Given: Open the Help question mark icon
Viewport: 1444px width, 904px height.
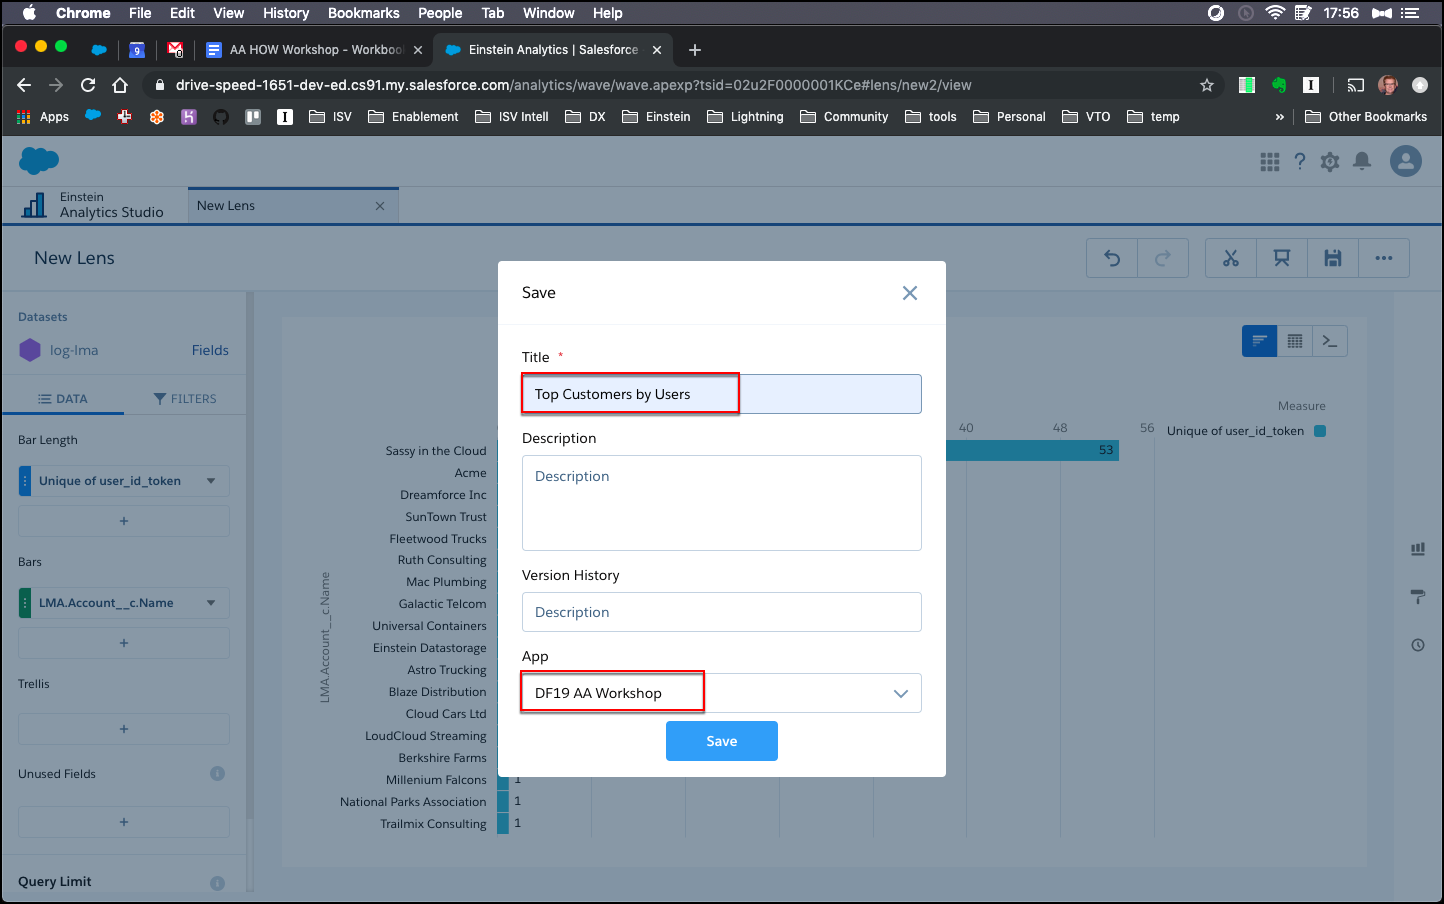Looking at the screenshot, I should coord(1300,161).
